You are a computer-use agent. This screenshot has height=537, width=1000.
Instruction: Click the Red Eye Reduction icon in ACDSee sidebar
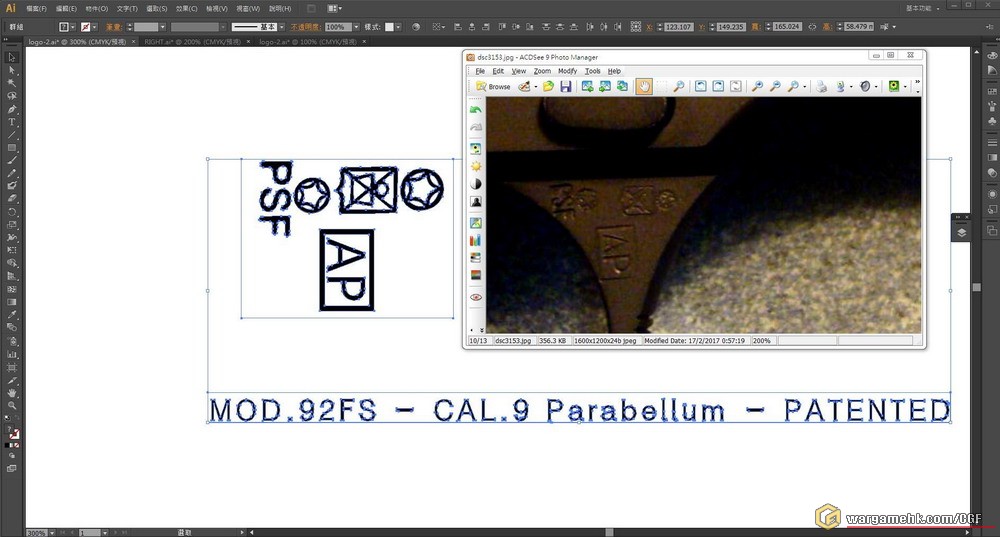pos(476,297)
